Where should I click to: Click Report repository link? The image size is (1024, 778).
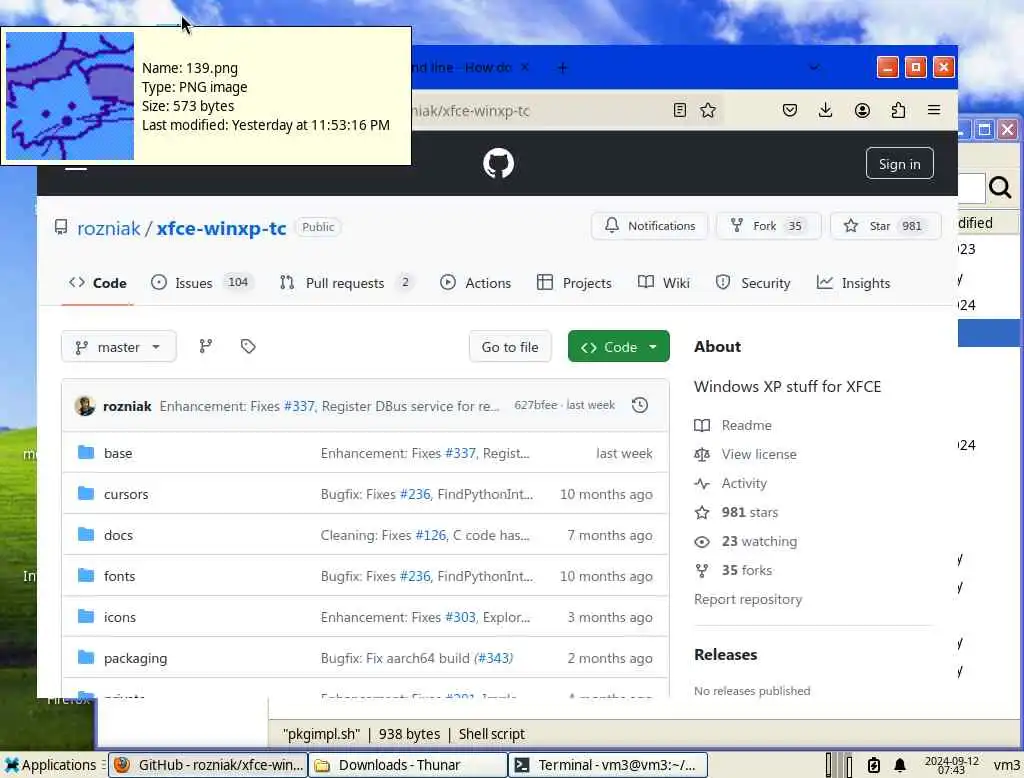point(748,599)
